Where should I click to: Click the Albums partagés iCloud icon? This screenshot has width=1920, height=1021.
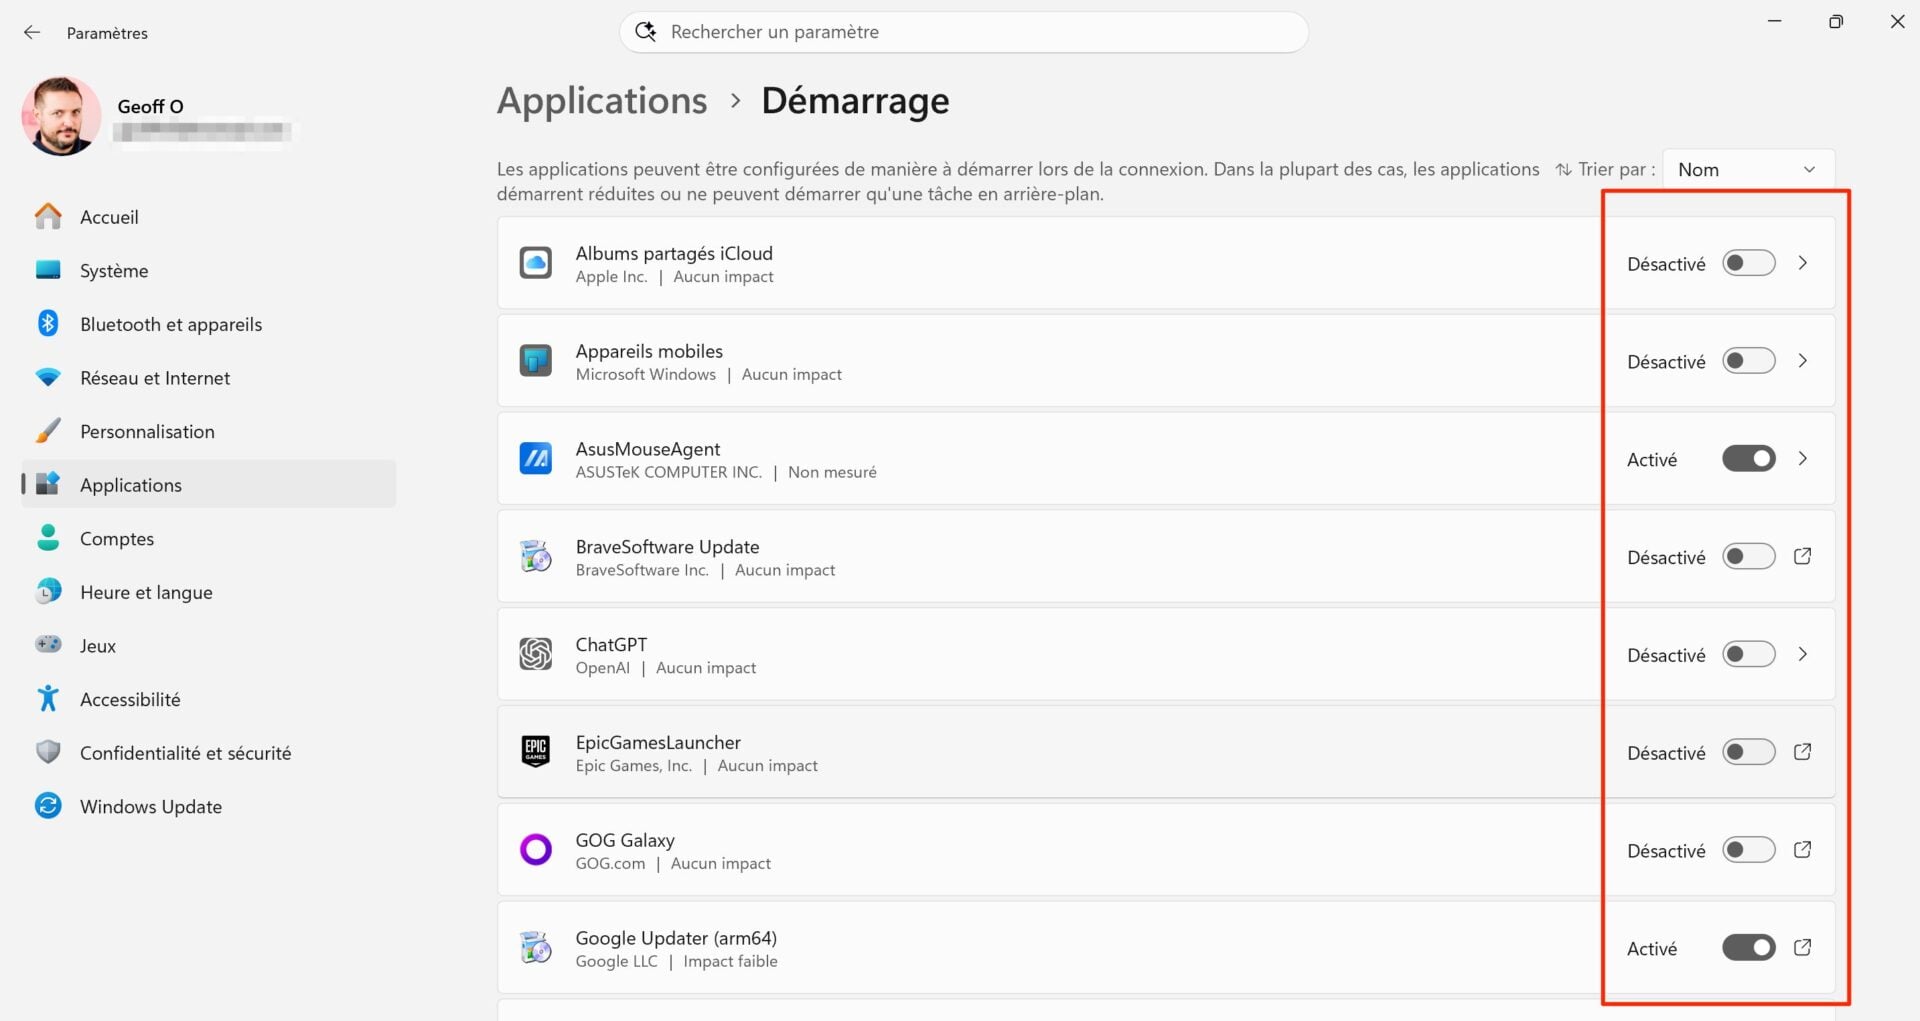coord(536,263)
